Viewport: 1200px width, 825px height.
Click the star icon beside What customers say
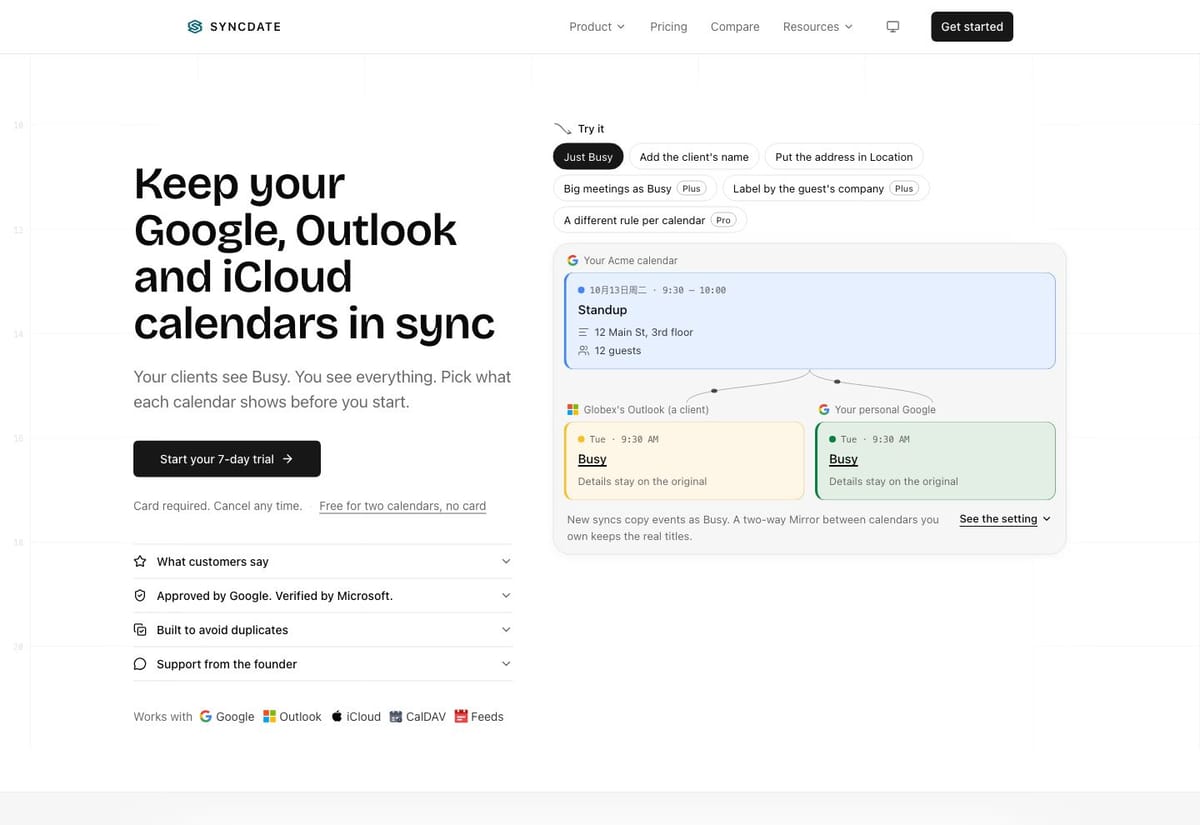click(140, 562)
